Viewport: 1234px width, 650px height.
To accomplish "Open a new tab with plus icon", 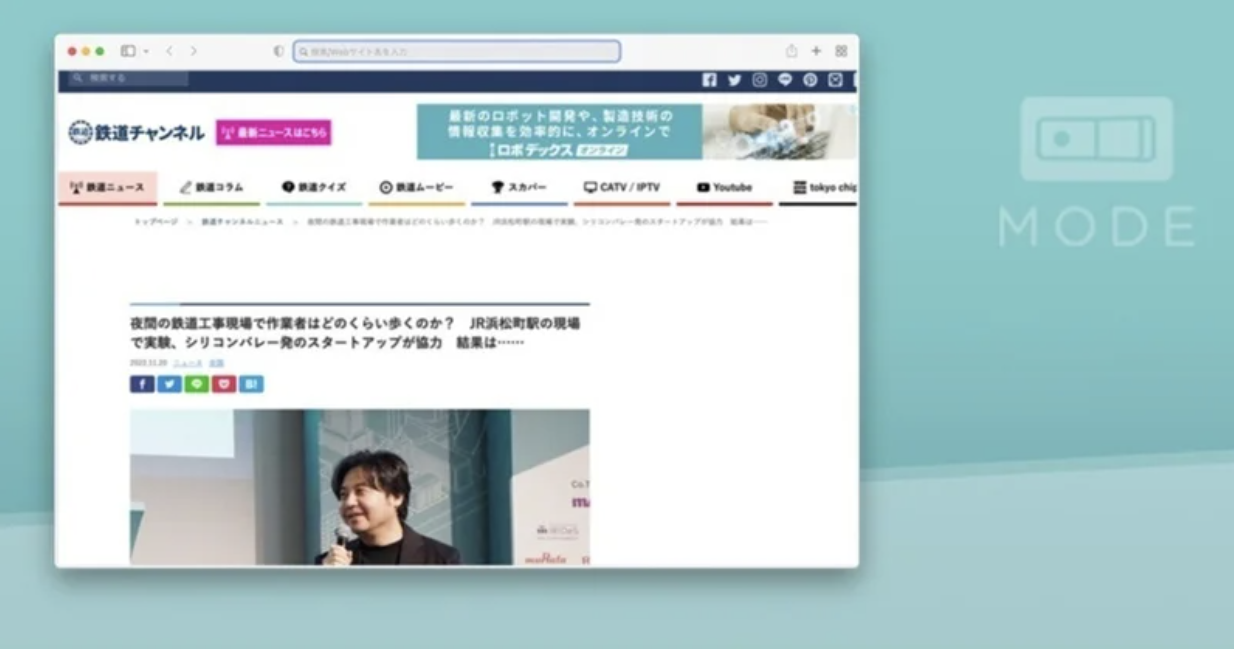I will [x=816, y=51].
